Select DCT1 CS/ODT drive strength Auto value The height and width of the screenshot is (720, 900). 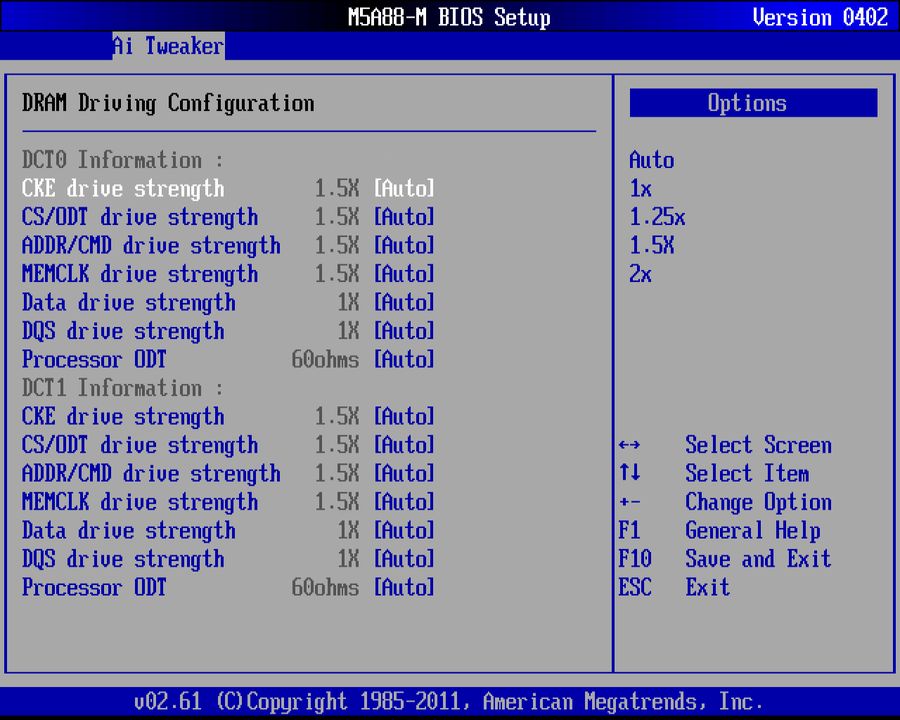[404, 445]
